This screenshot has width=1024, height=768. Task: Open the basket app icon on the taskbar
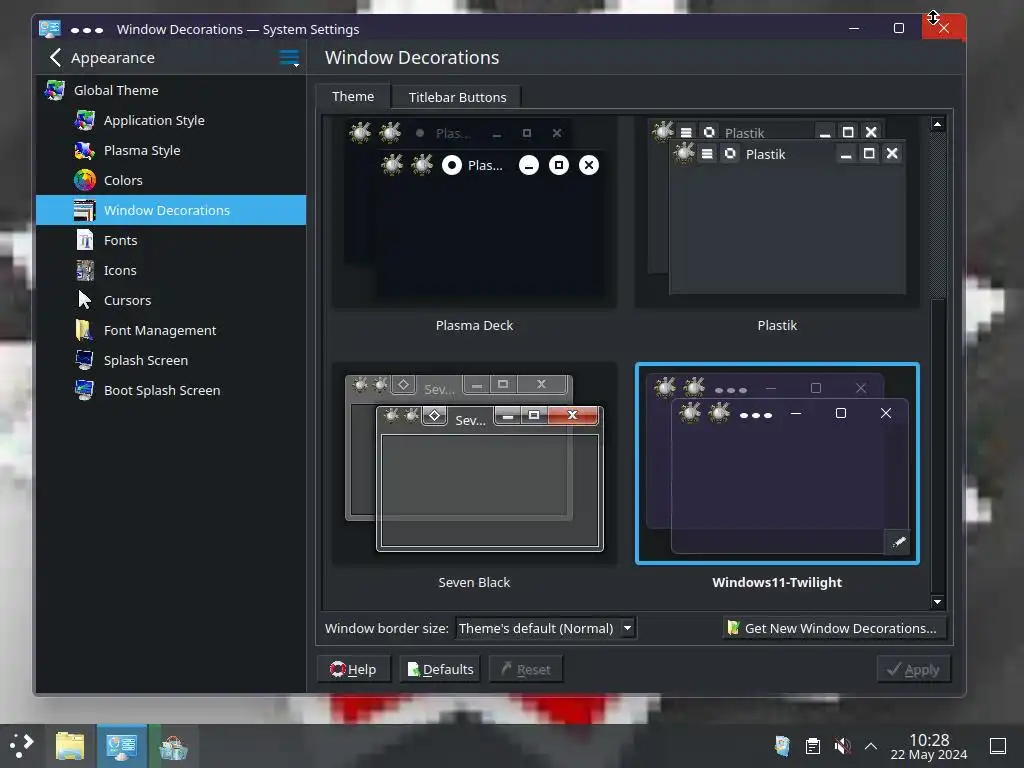pyautogui.click(x=173, y=746)
